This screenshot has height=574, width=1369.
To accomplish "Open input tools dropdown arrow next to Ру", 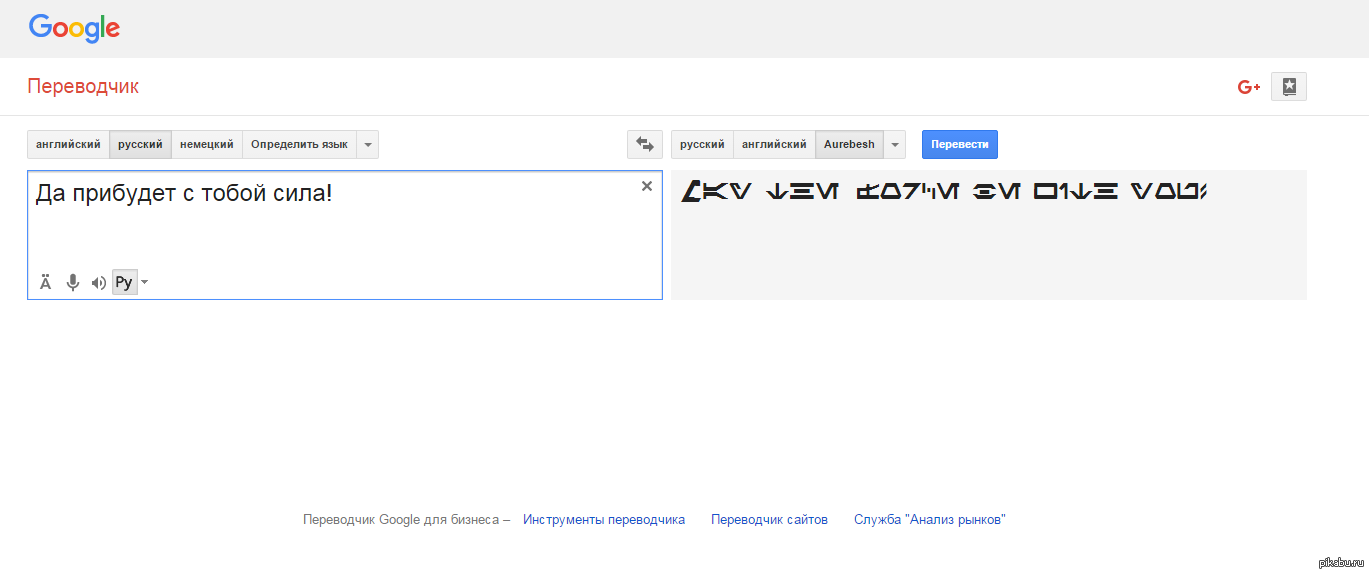I will tap(144, 283).
